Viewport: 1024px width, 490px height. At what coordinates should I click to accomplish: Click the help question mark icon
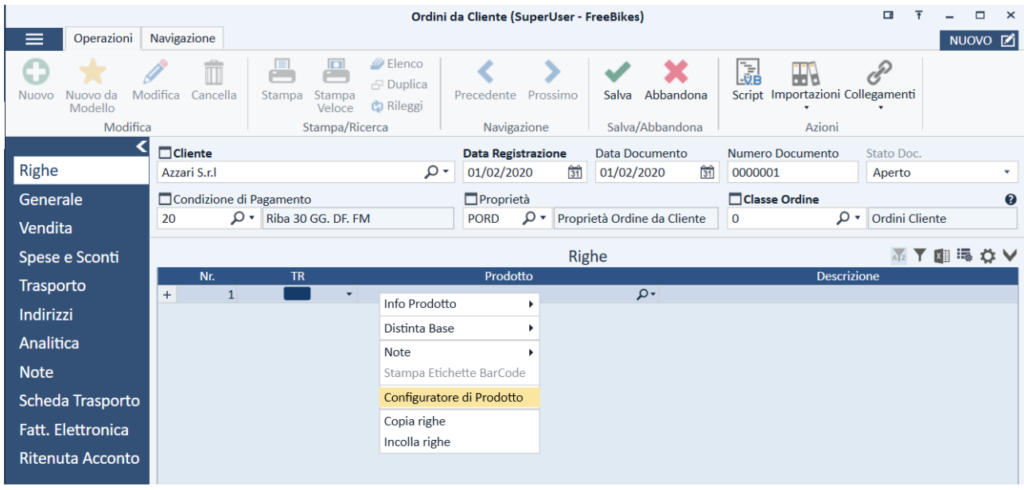point(1011,199)
